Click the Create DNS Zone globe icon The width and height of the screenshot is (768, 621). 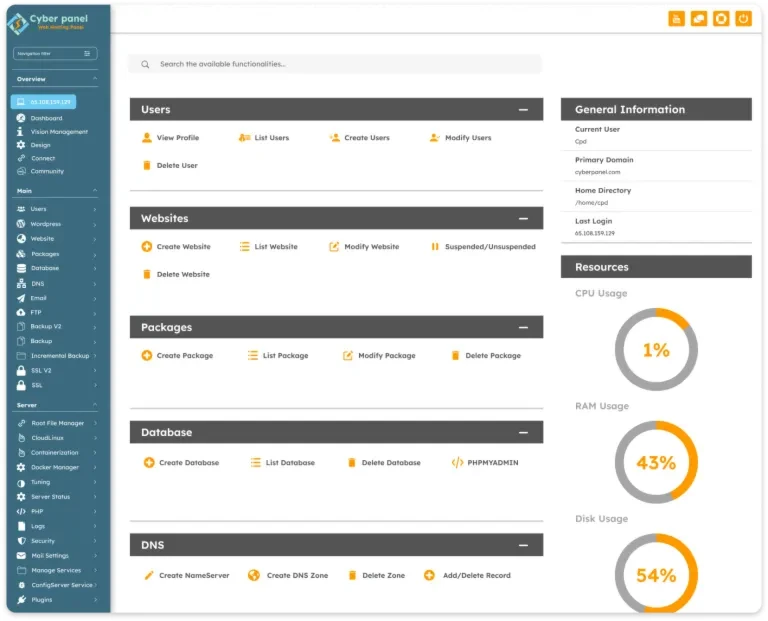coord(254,575)
